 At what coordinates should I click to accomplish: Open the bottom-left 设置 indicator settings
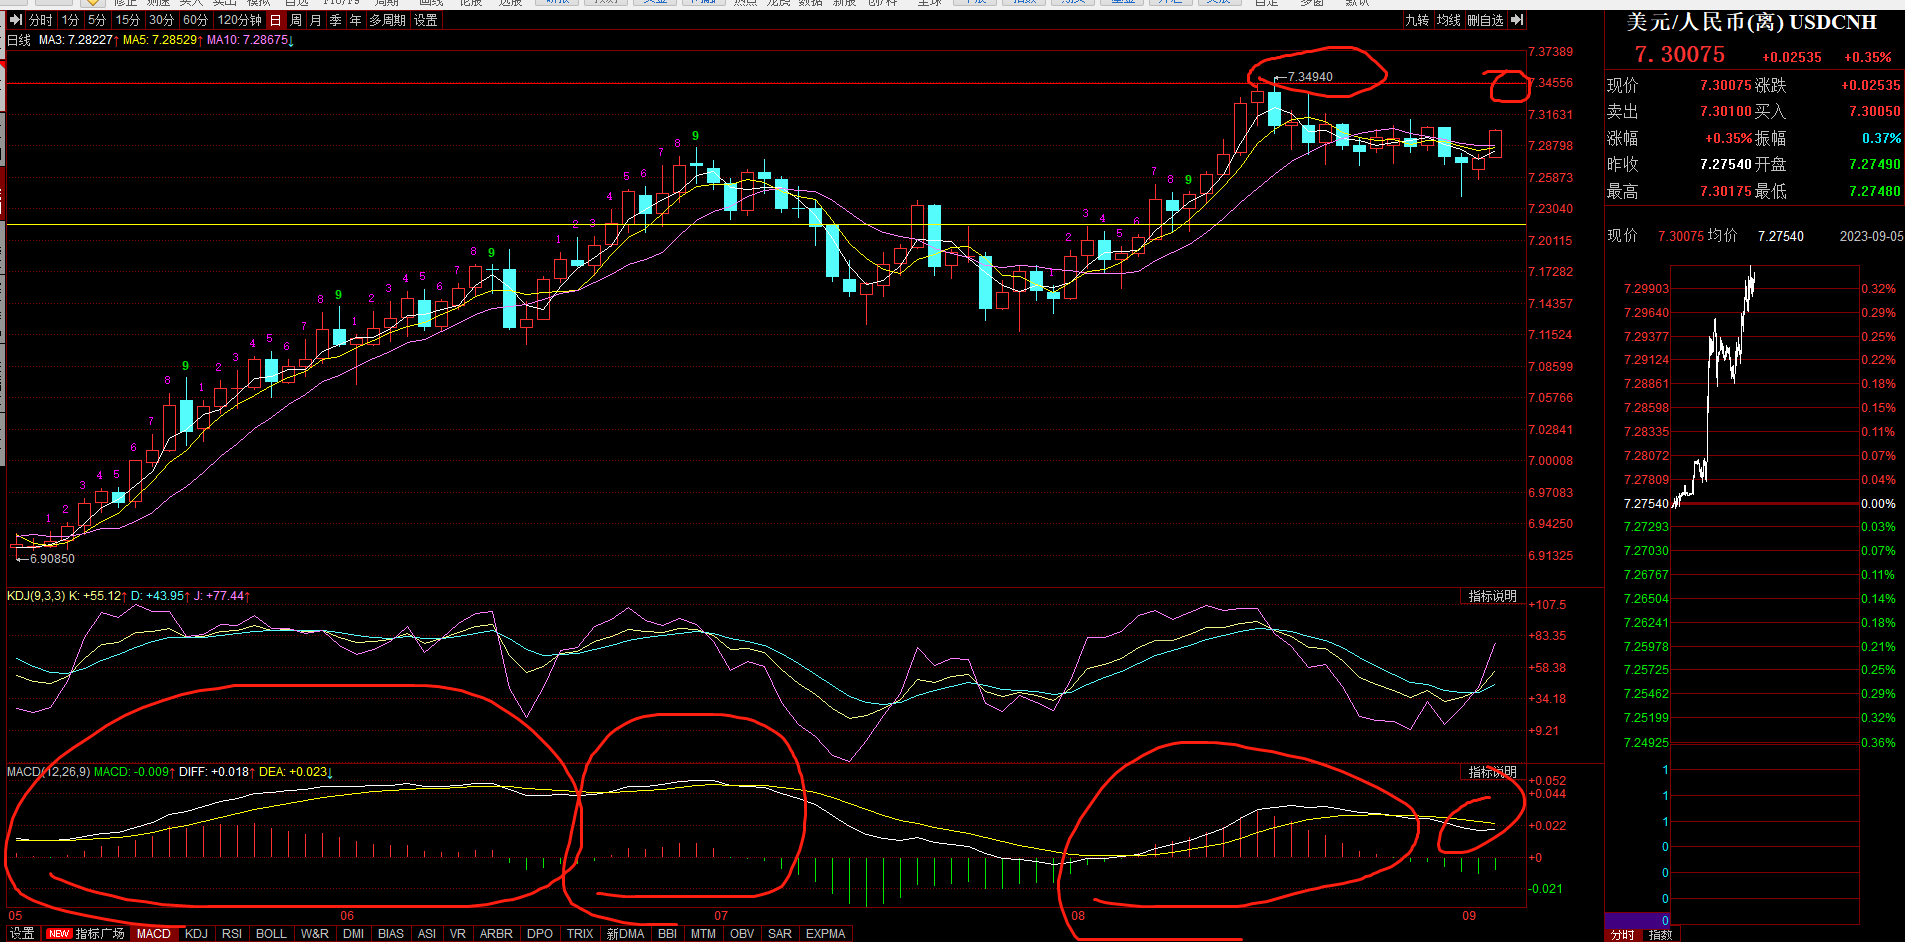coord(22,933)
